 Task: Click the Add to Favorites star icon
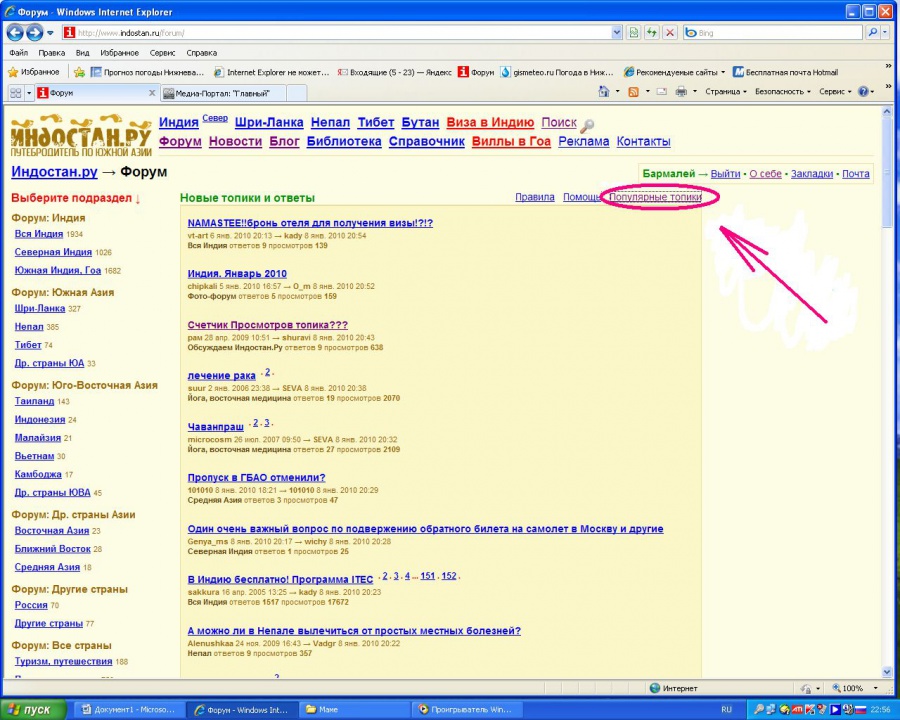coord(78,72)
